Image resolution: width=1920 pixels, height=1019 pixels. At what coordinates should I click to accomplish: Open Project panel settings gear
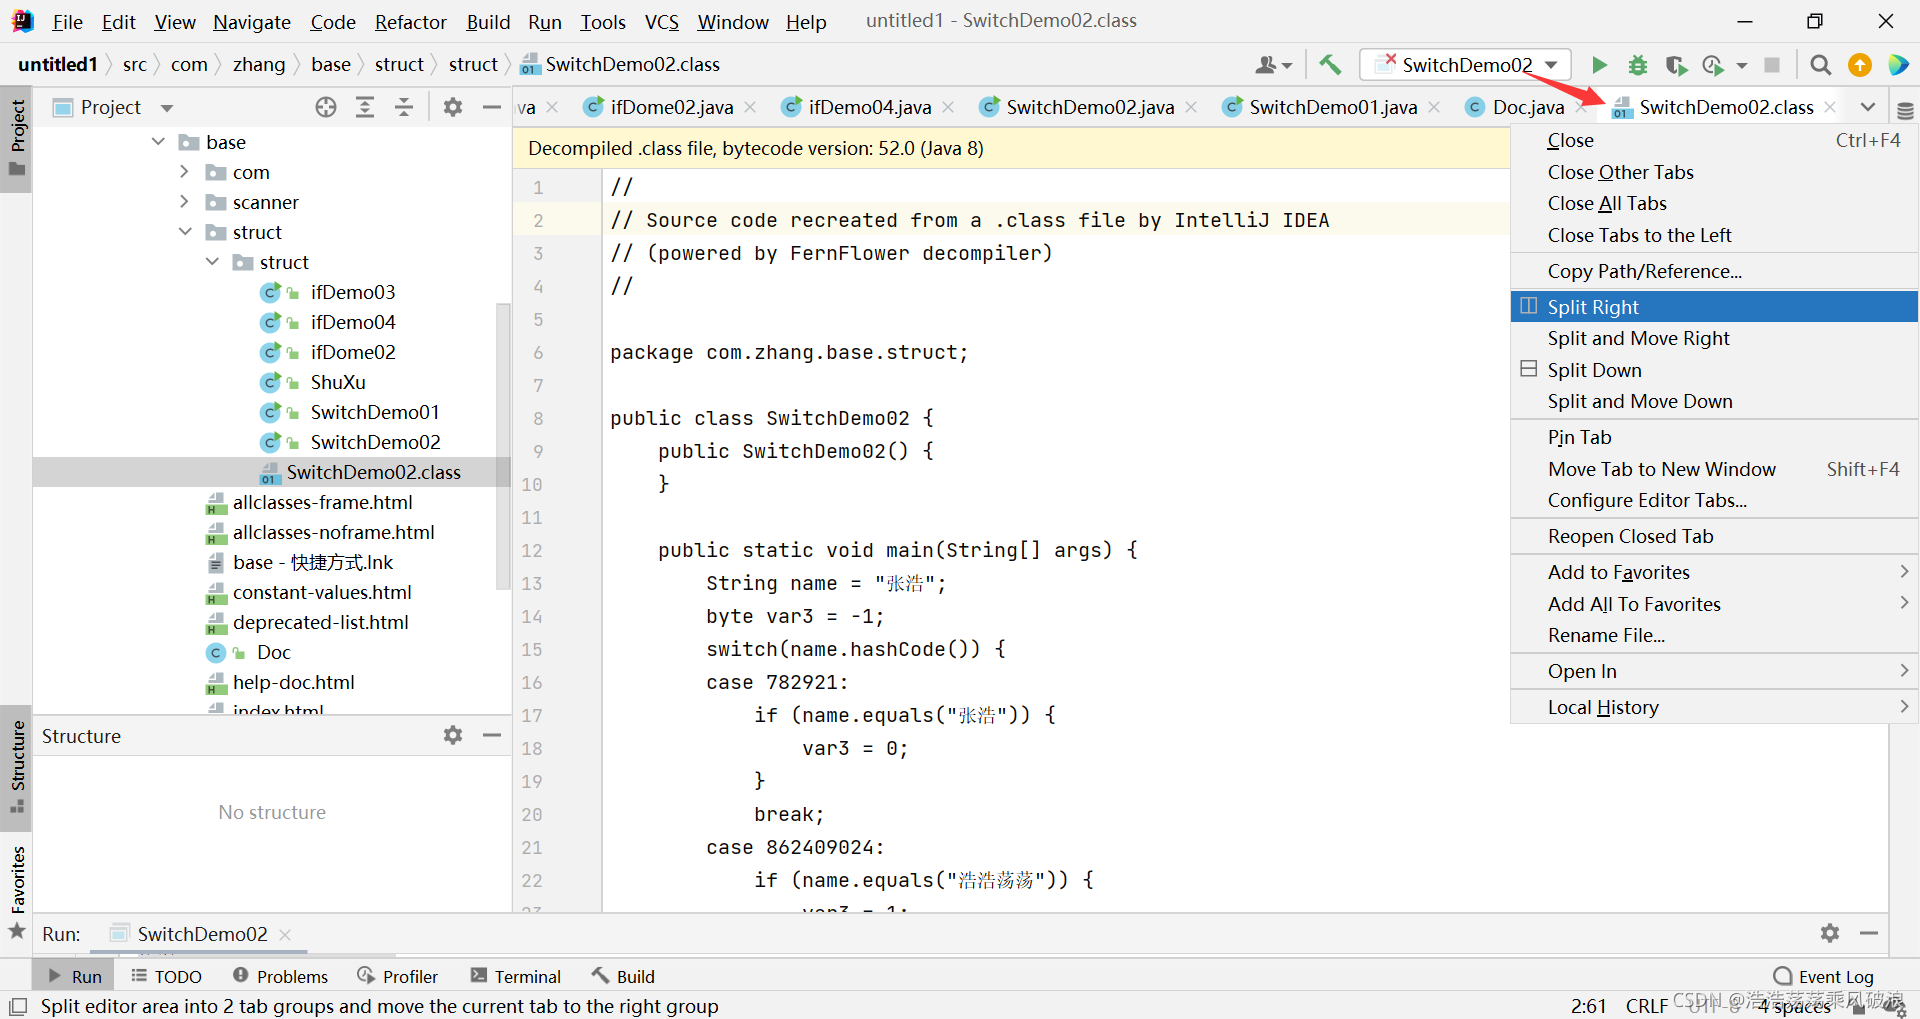453,107
